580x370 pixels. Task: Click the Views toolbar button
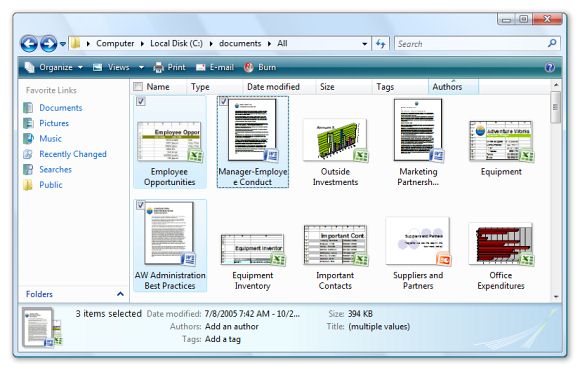pyautogui.click(x=112, y=67)
